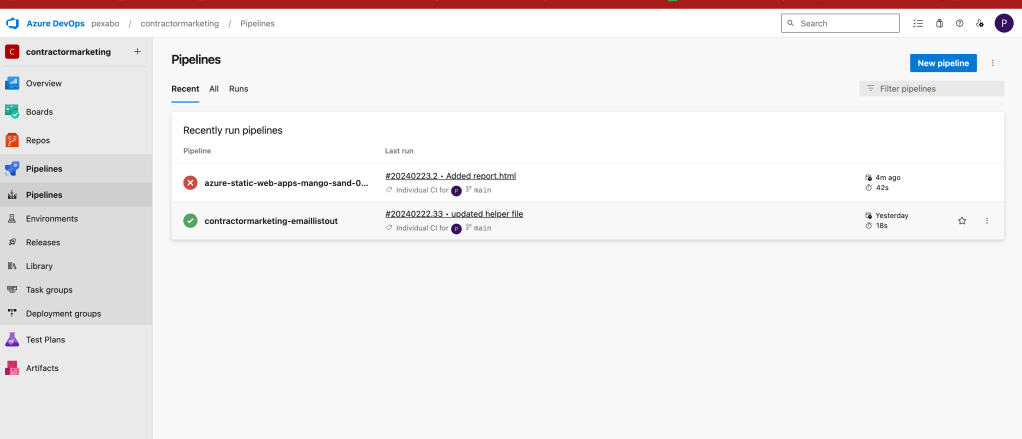Click the Pipelines breadcrumb link
The width and height of the screenshot is (1022, 439).
point(257,23)
